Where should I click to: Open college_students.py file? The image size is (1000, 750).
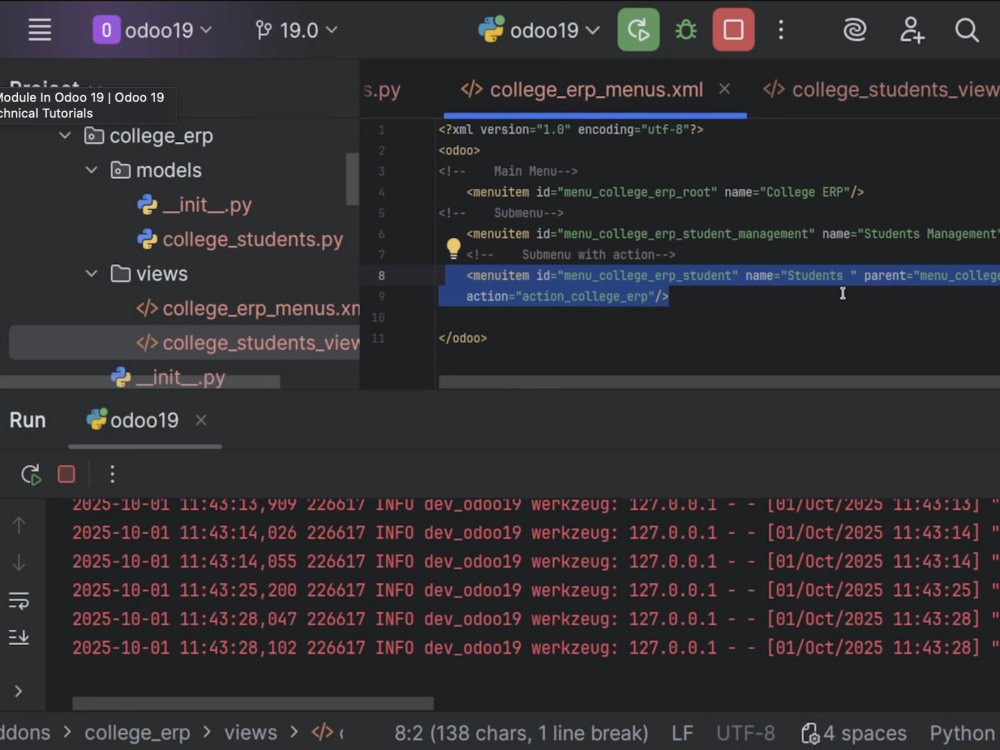(253, 239)
